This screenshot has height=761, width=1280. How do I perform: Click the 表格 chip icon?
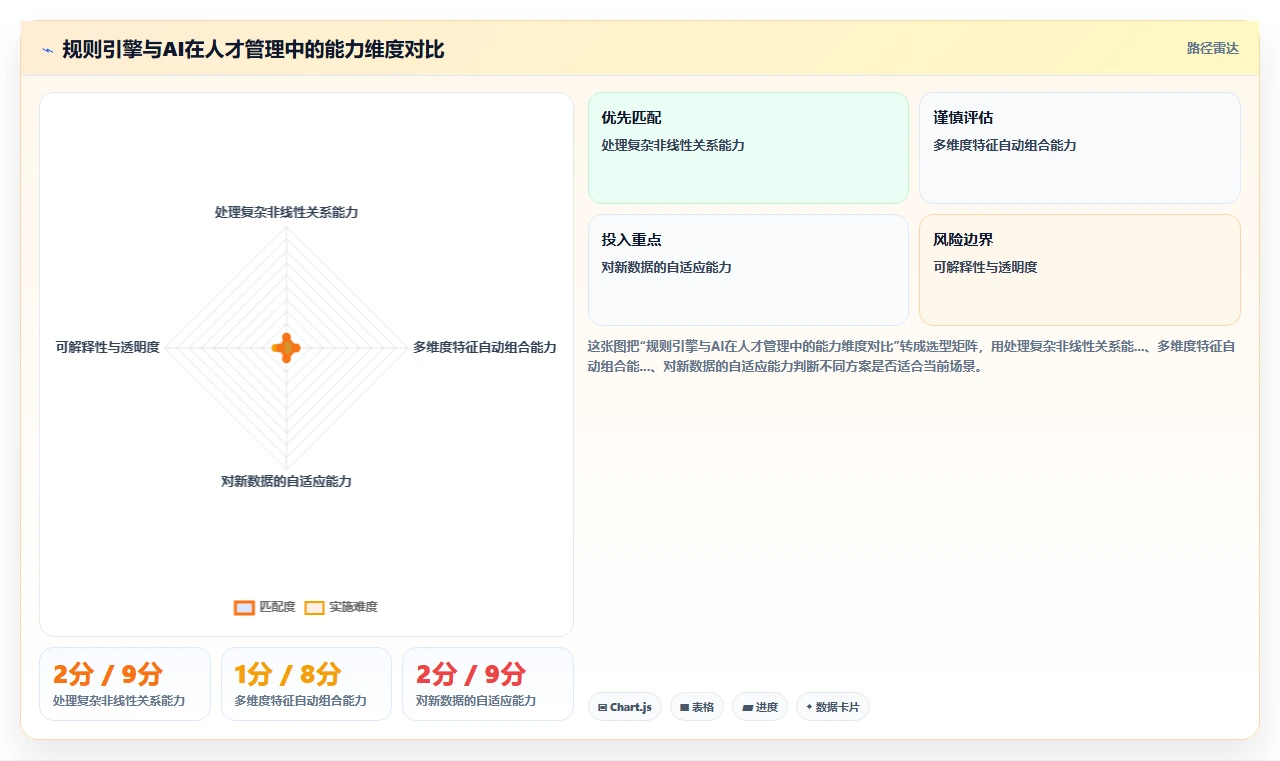pos(685,707)
